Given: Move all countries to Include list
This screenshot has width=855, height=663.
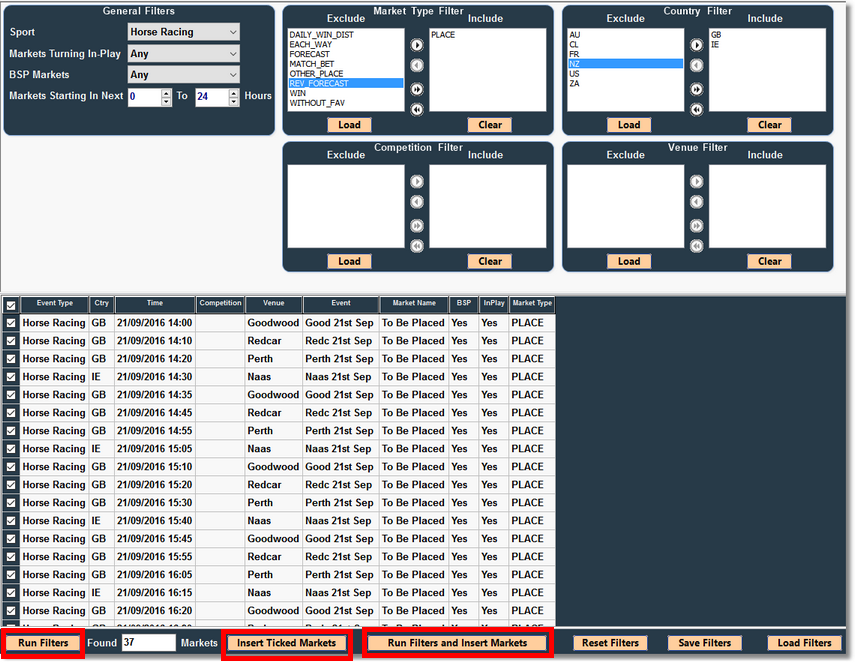Looking at the screenshot, I should [697, 89].
